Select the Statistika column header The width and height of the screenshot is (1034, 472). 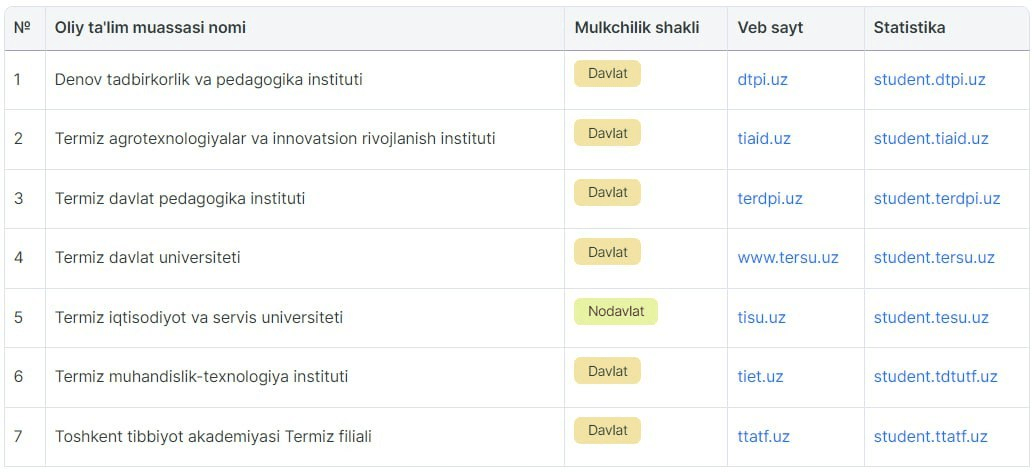click(x=909, y=28)
